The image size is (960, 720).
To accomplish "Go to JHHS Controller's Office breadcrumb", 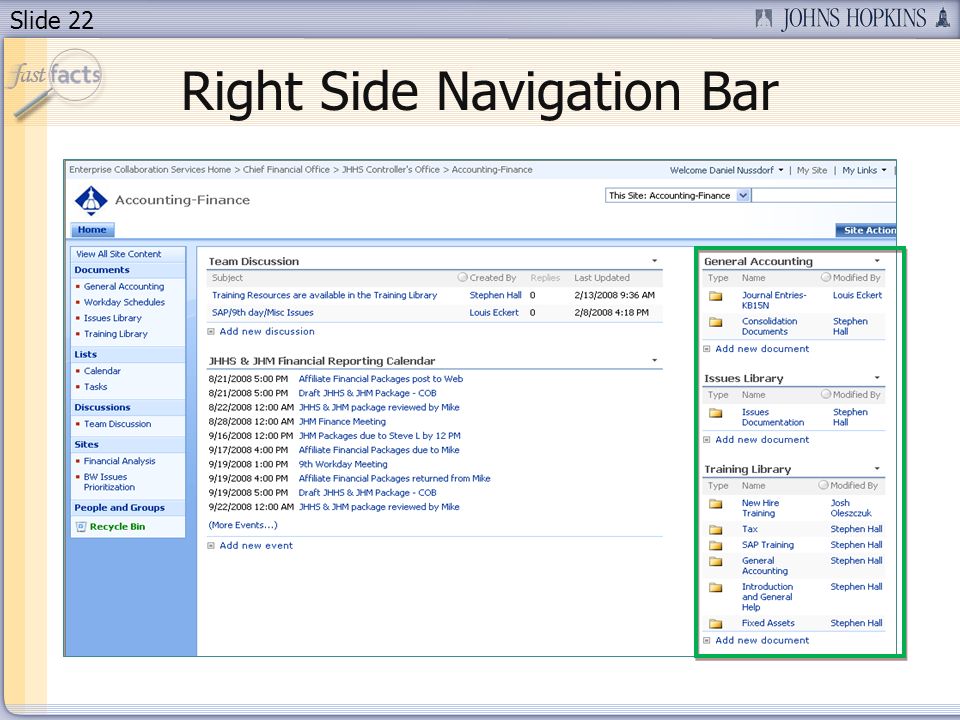I will [x=391, y=170].
